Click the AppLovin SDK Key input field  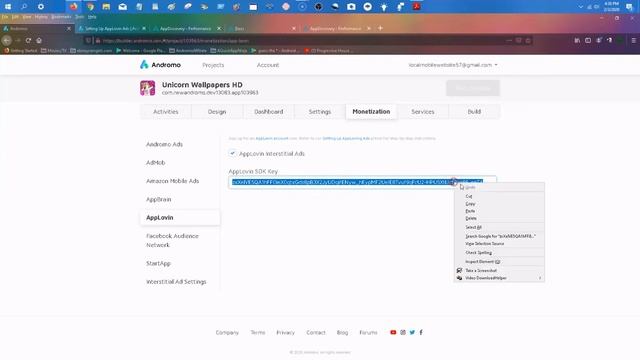[x=362, y=182]
